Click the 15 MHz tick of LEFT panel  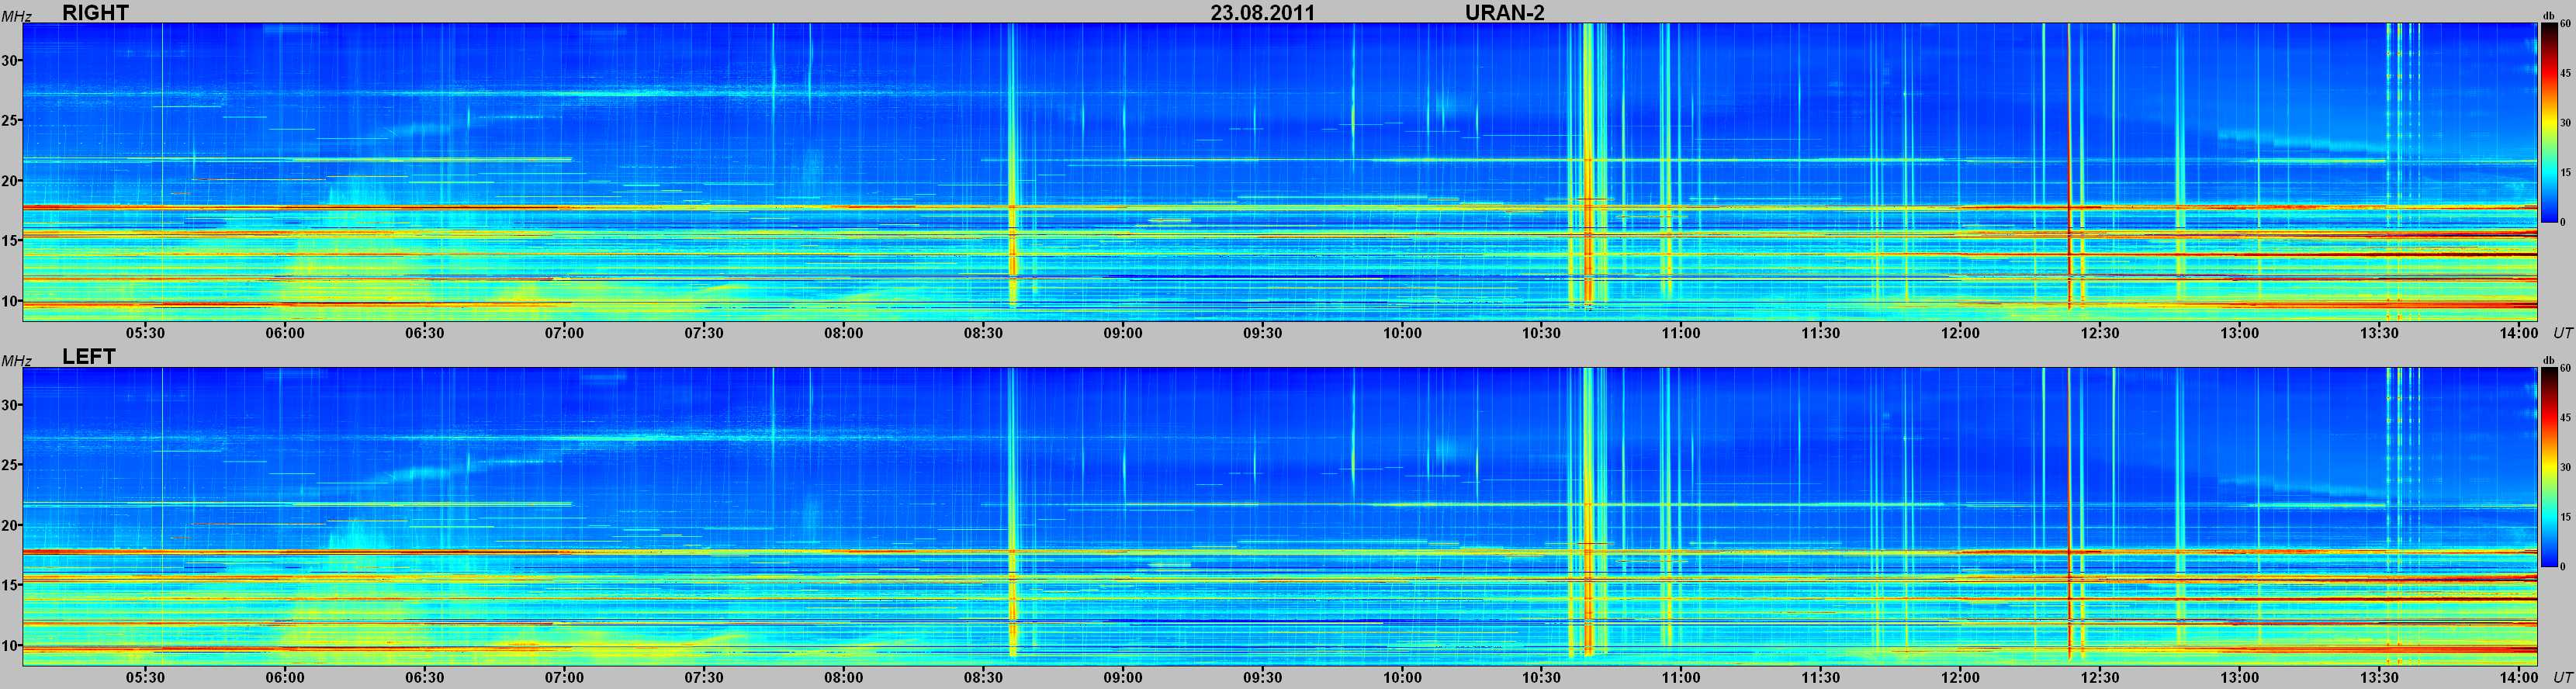(x=10, y=585)
